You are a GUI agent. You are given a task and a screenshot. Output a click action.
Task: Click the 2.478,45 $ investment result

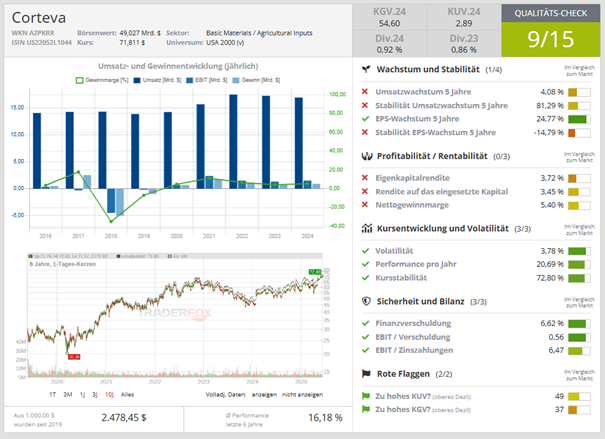[124, 417]
